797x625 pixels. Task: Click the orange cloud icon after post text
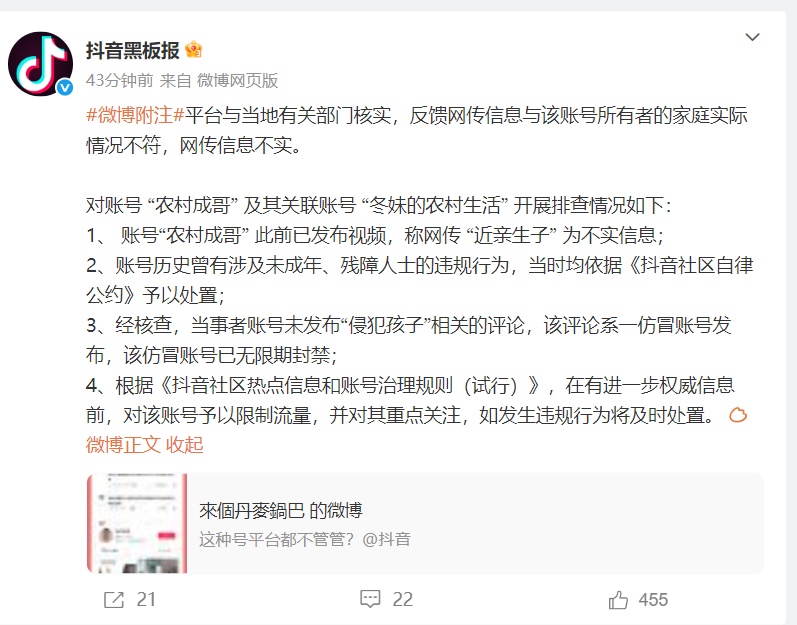click(x=738, y=416)
